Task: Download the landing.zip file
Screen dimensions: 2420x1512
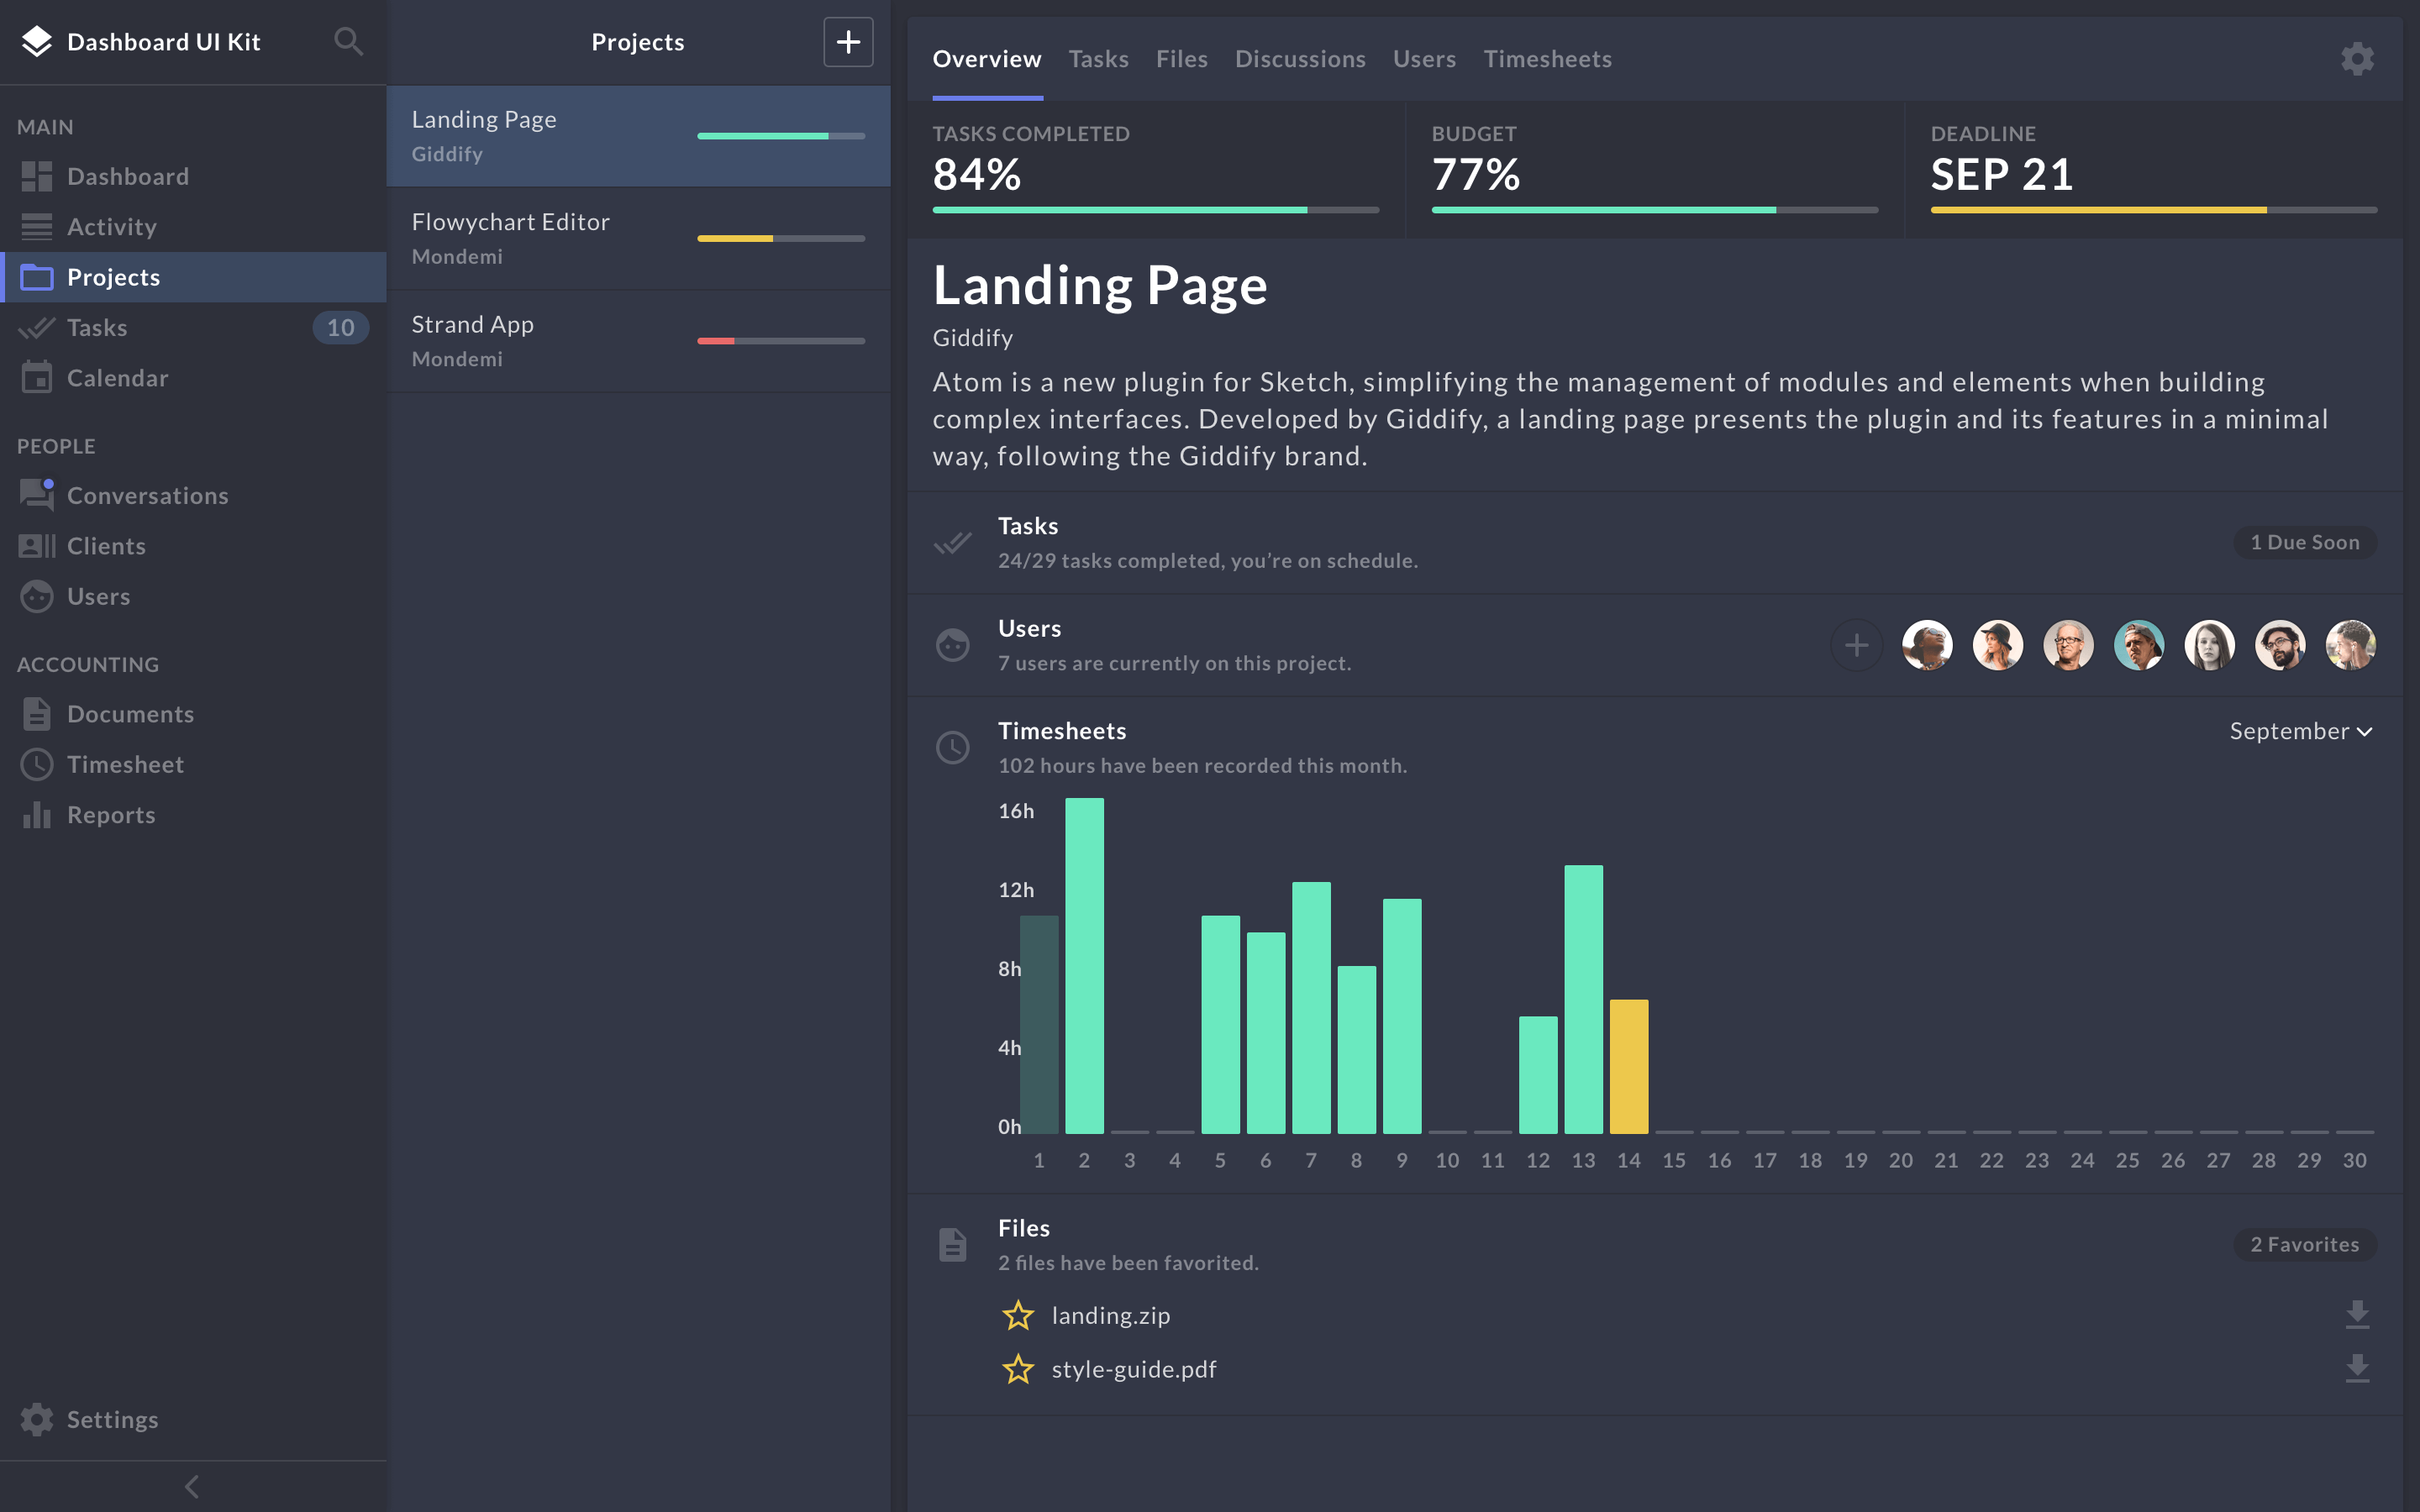Action: point(2358,1314)
